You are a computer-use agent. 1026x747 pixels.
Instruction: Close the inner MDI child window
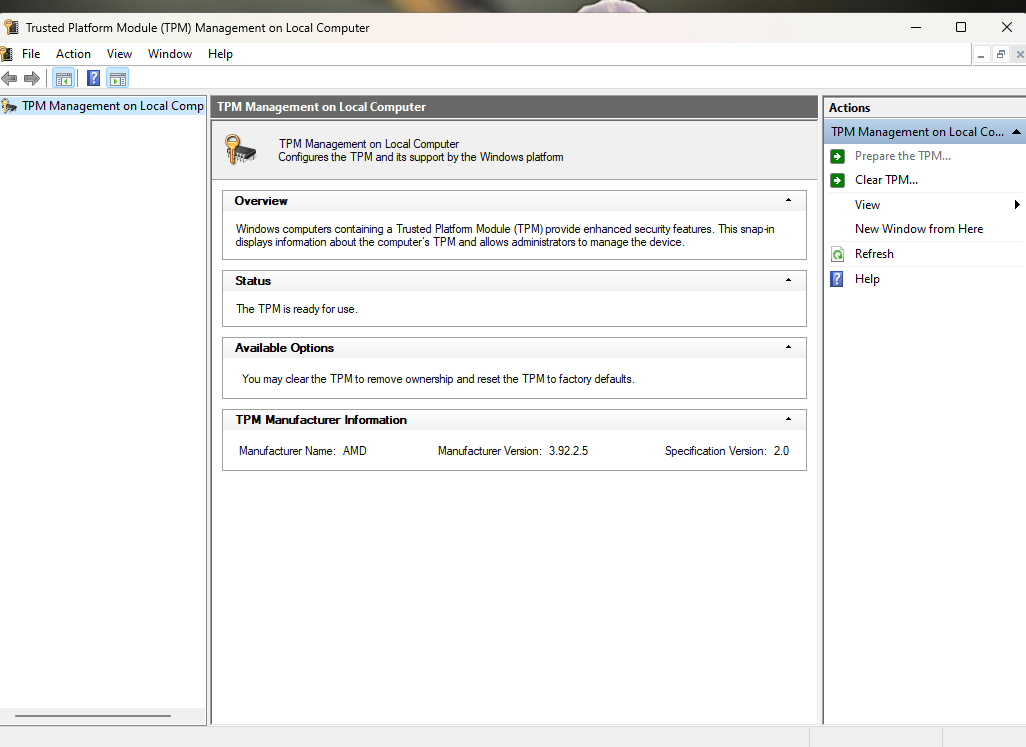[1019, 55]
